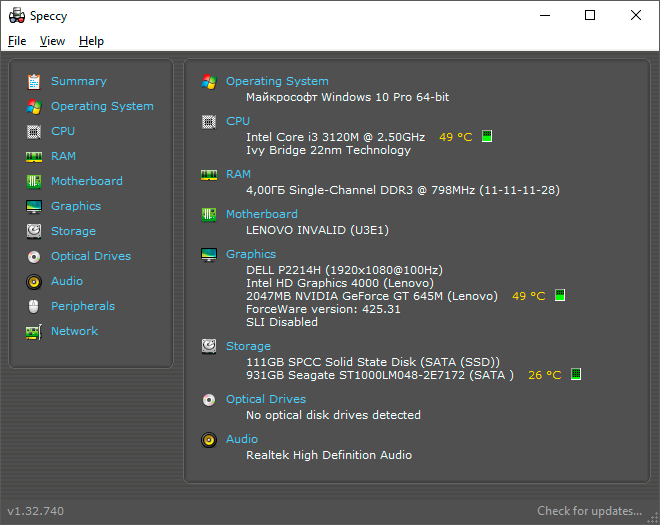Click the Motherboard heading link in summary
The height and width of the screenshot is (525, 660).
tap(262, 214)
